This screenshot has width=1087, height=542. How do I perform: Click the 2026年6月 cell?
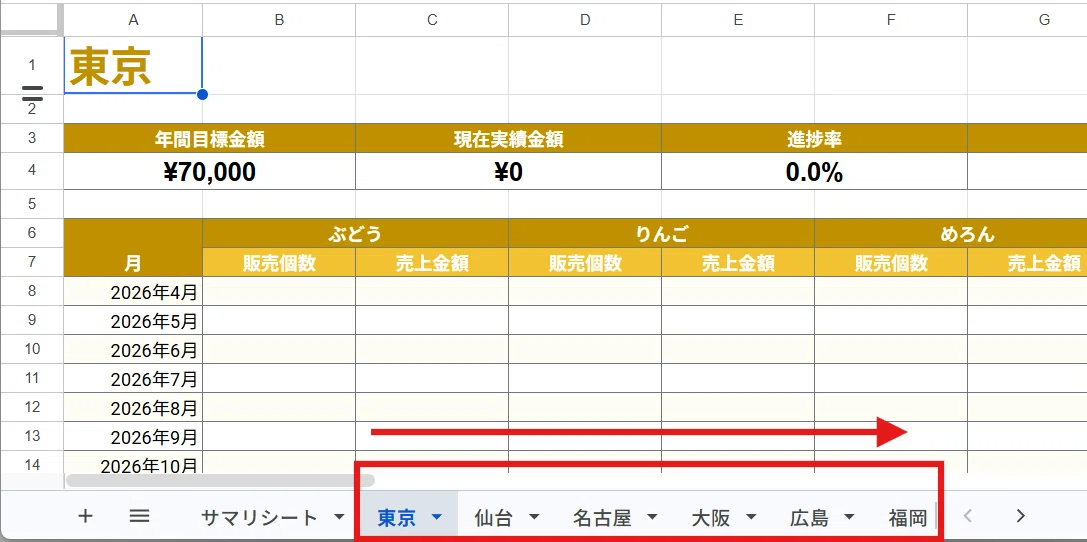tap(133, 349)
